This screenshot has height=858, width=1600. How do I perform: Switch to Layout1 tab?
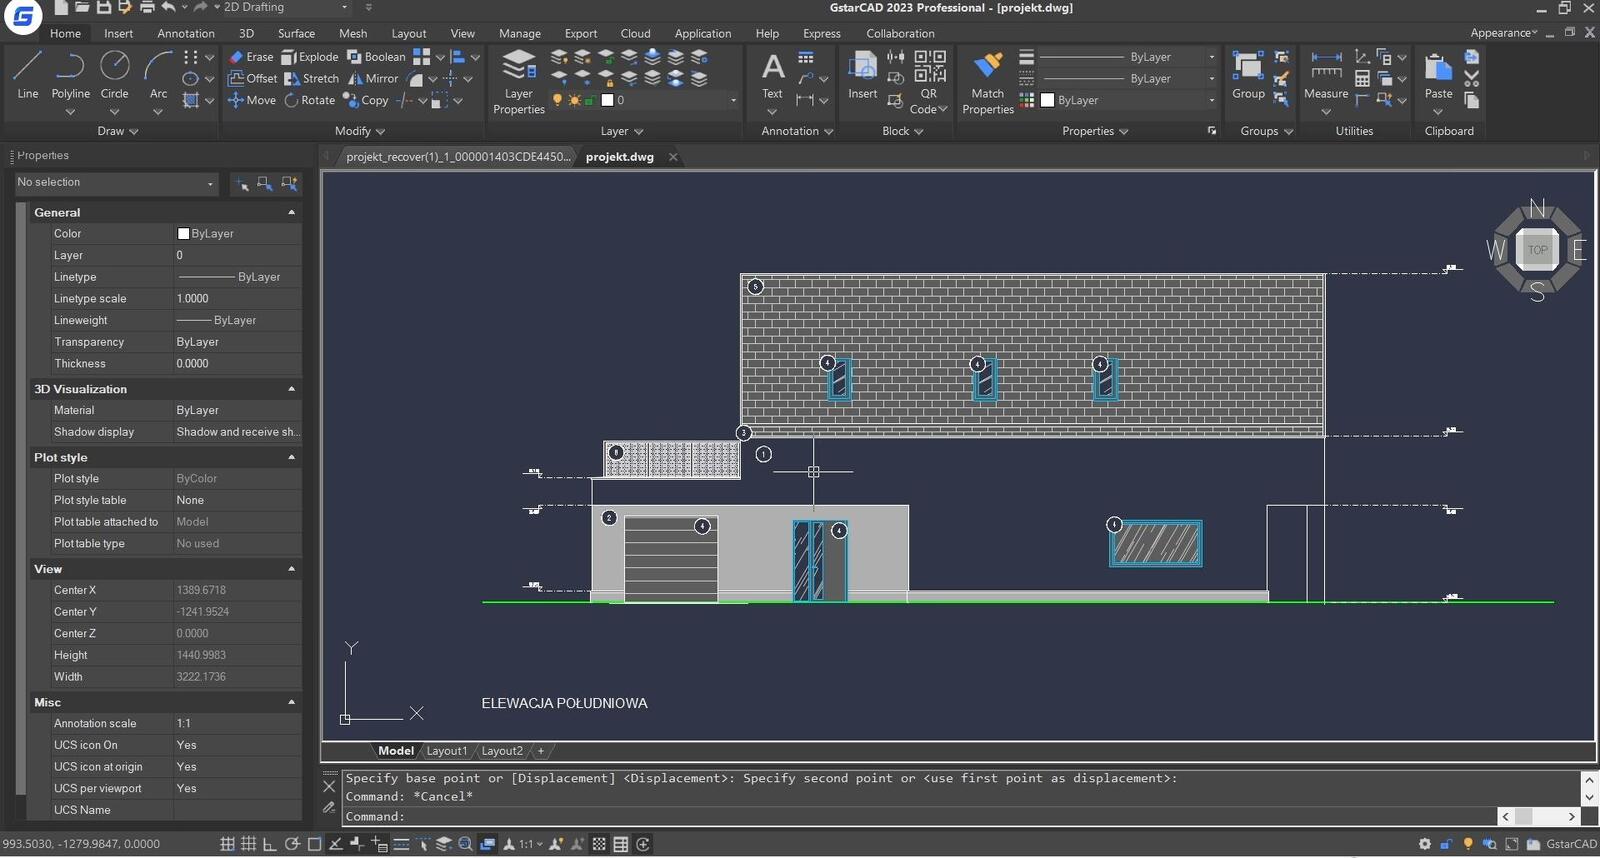click(x=446, y=751)
